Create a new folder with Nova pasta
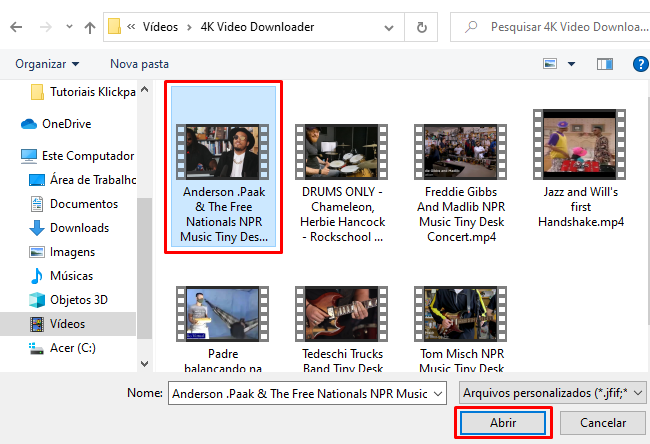650x444 pixels. (139, 64)
